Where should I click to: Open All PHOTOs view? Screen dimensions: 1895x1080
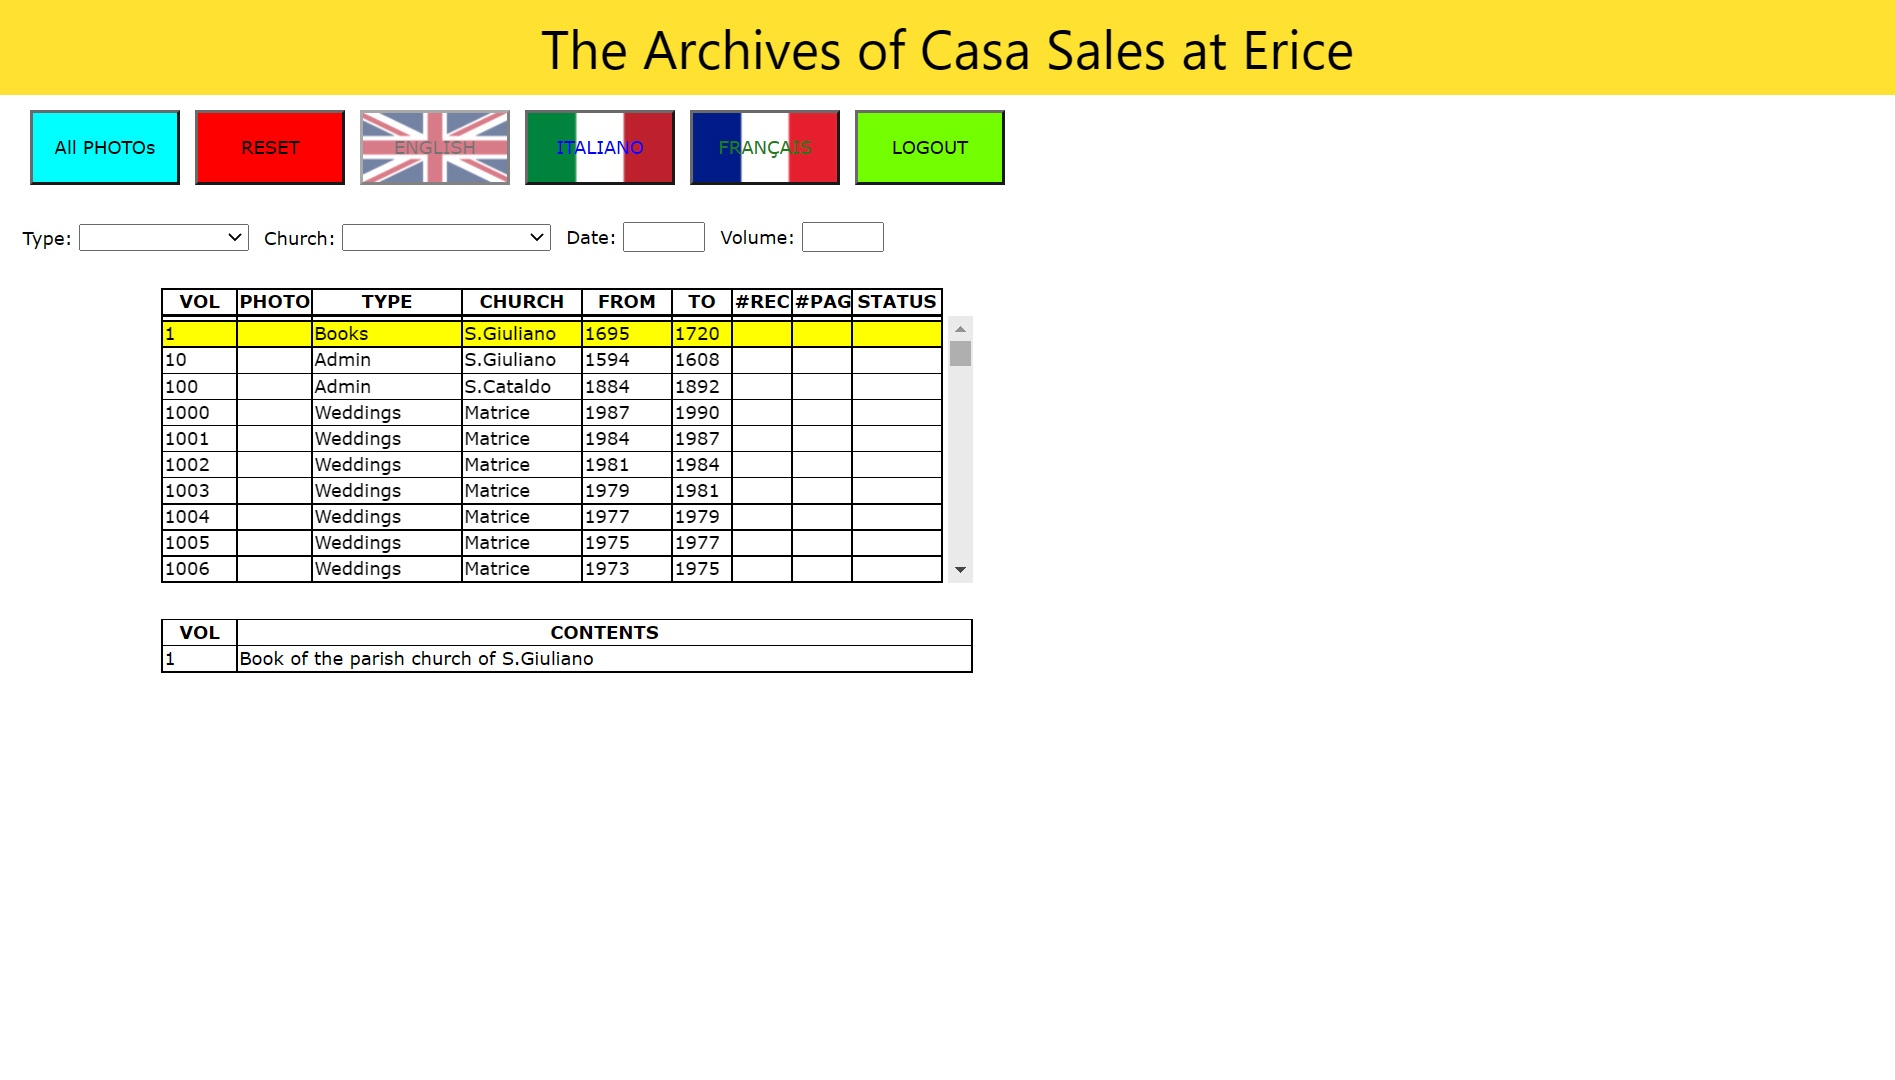[x=105, y=147]
